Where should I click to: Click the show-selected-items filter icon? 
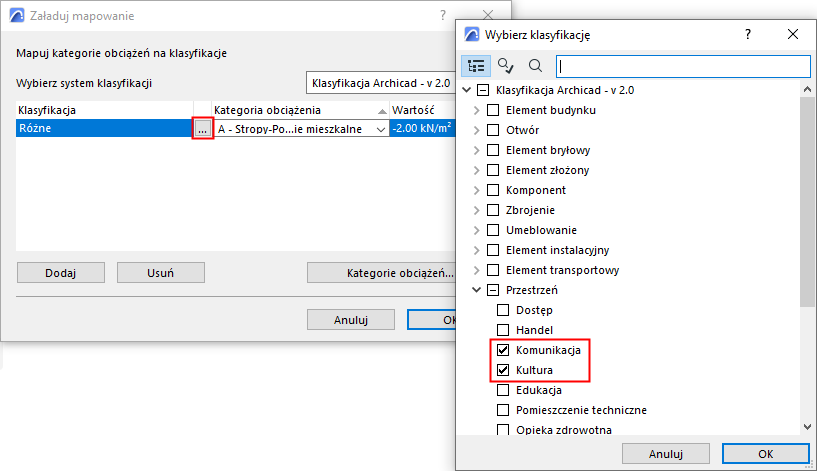tap(506, 66)
